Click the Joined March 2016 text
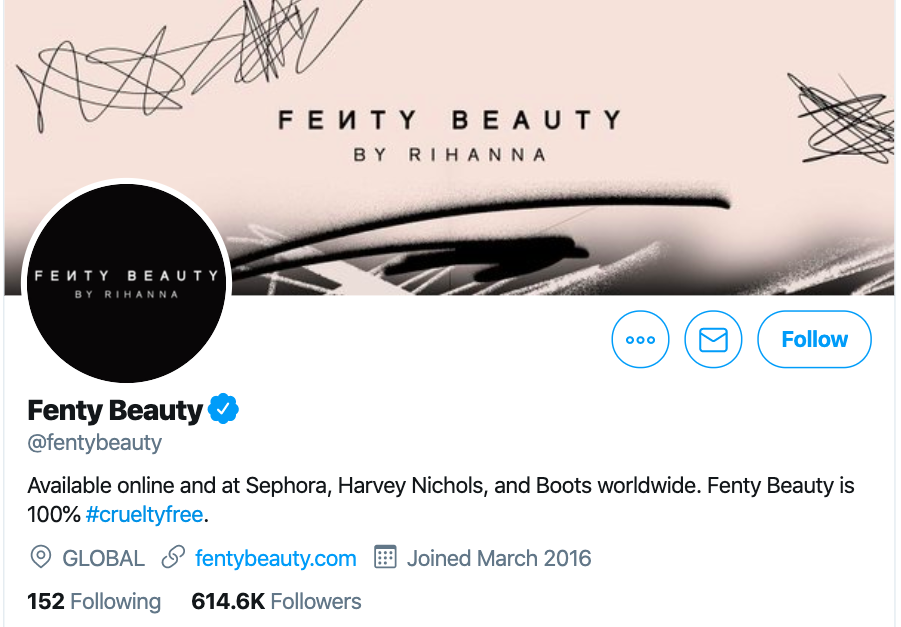Screen dimensions: 901x627 click(x=499, y=558)
